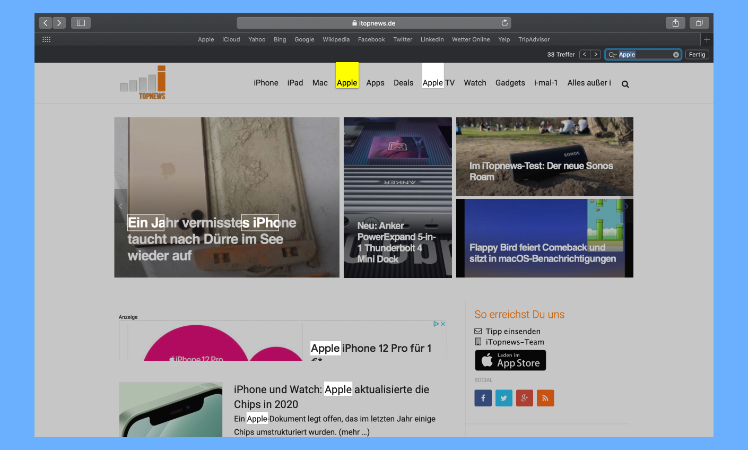Reload the page from the address bar
748x450 pixels.
505,23
